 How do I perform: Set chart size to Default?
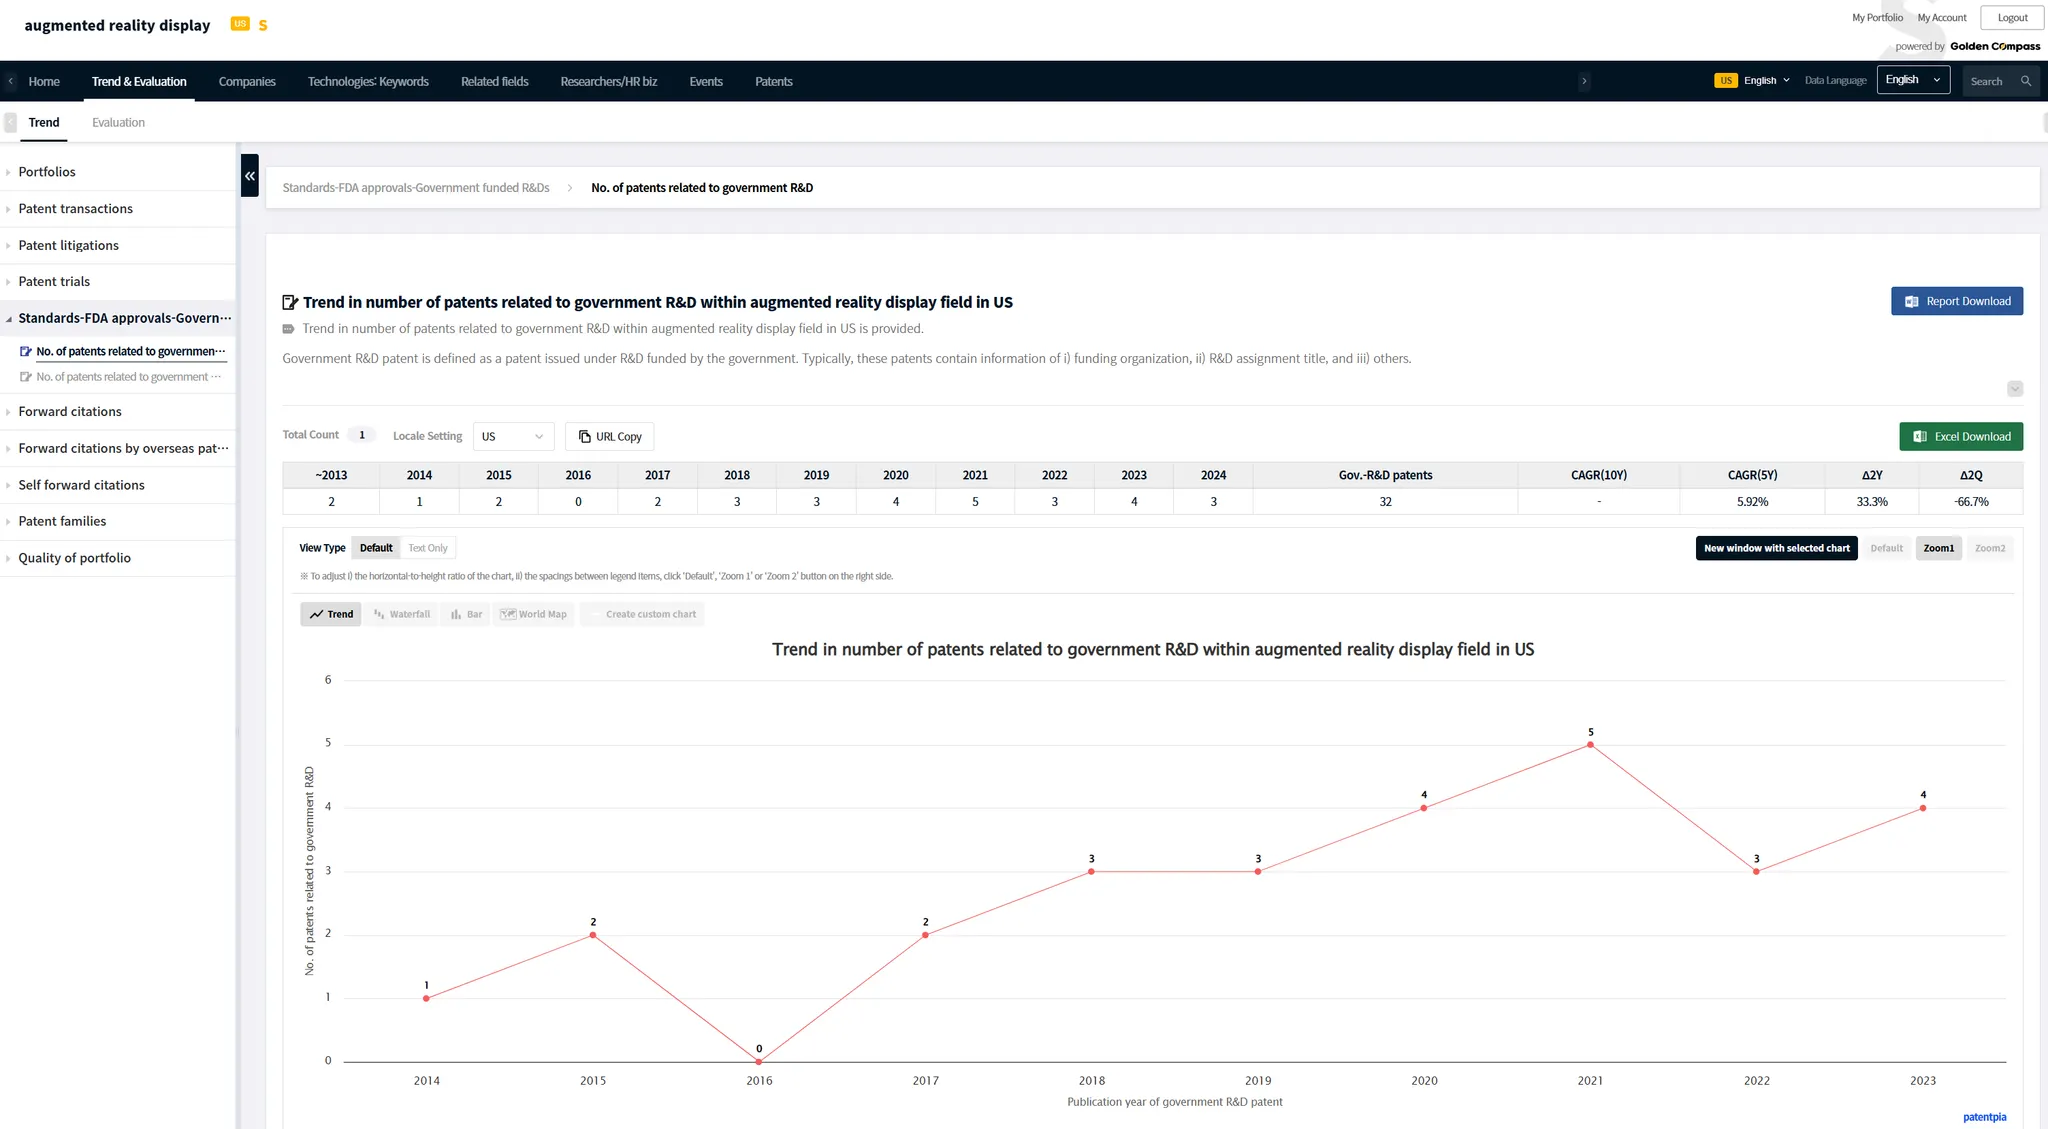[x=1886, y=548]
